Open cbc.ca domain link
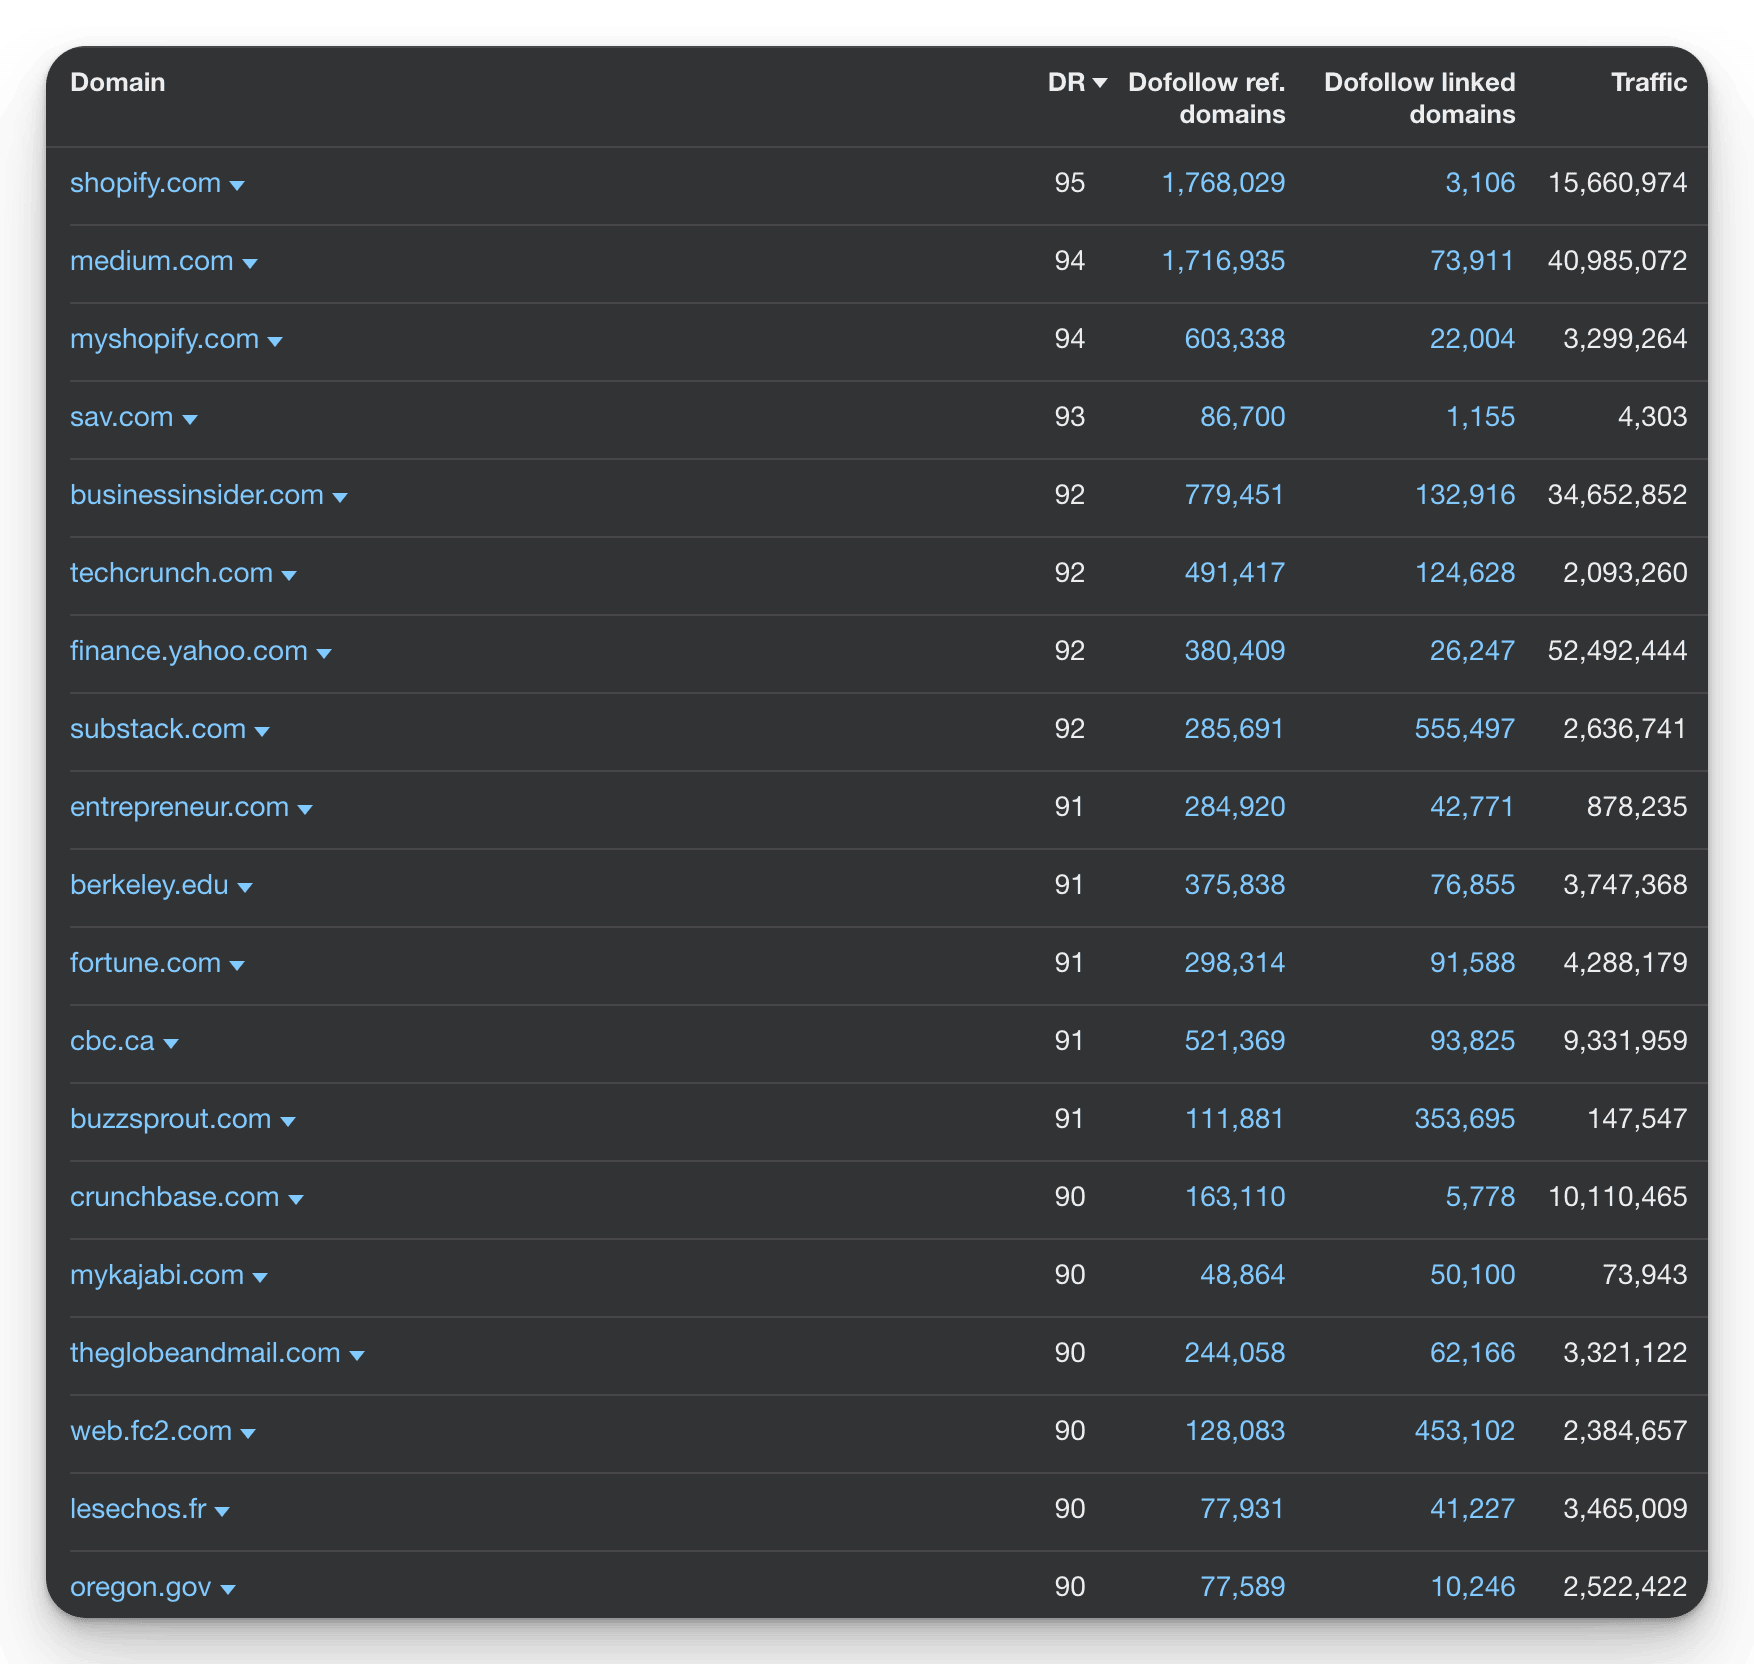 (x=112, y=1041)
